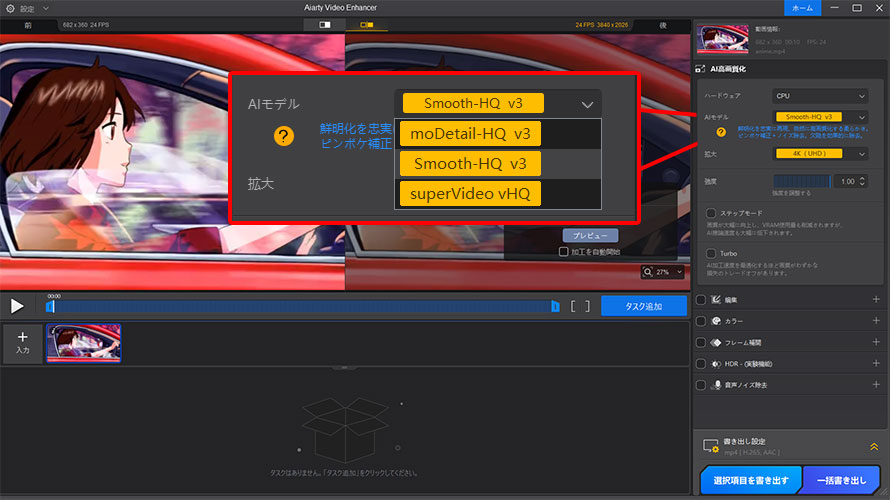Viewport: 890px width, 500px height.
Task: Enable the Turbo checkbox
Action: (711, 253)
